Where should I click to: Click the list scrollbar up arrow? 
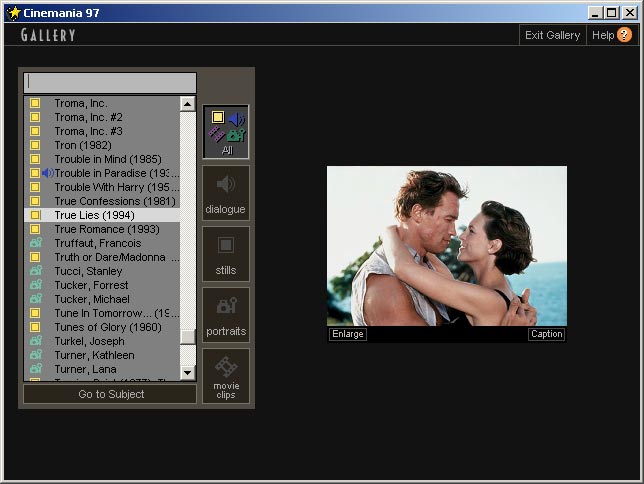tap(188, 104)
